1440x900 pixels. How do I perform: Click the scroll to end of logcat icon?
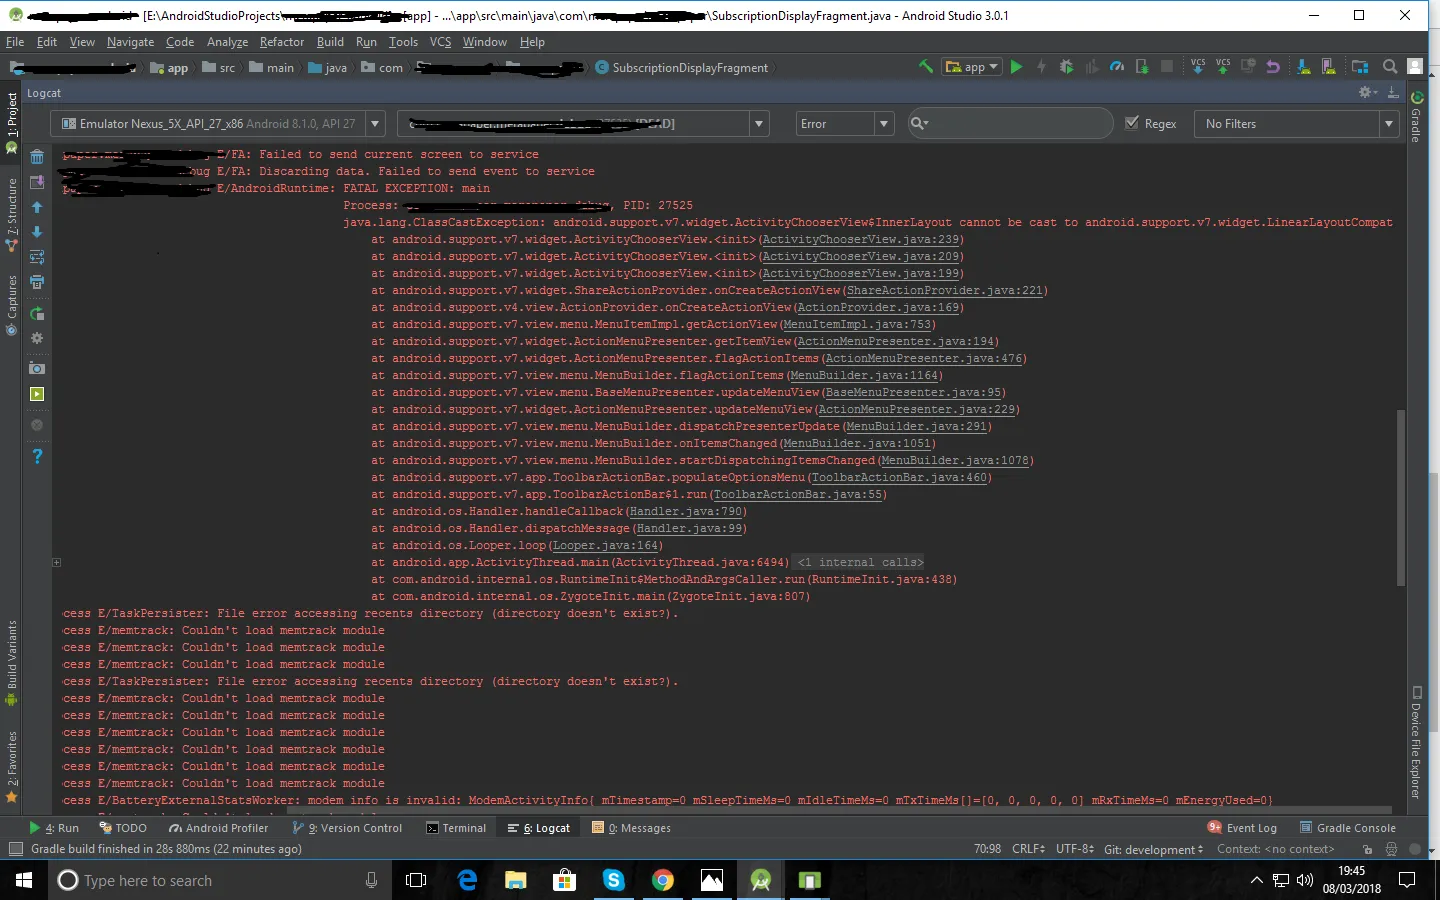[x=37, y=182]
